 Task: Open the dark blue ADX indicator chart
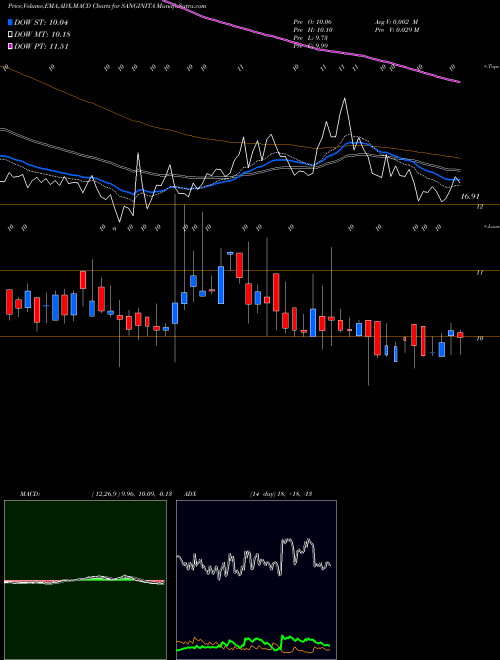point(256,580)
